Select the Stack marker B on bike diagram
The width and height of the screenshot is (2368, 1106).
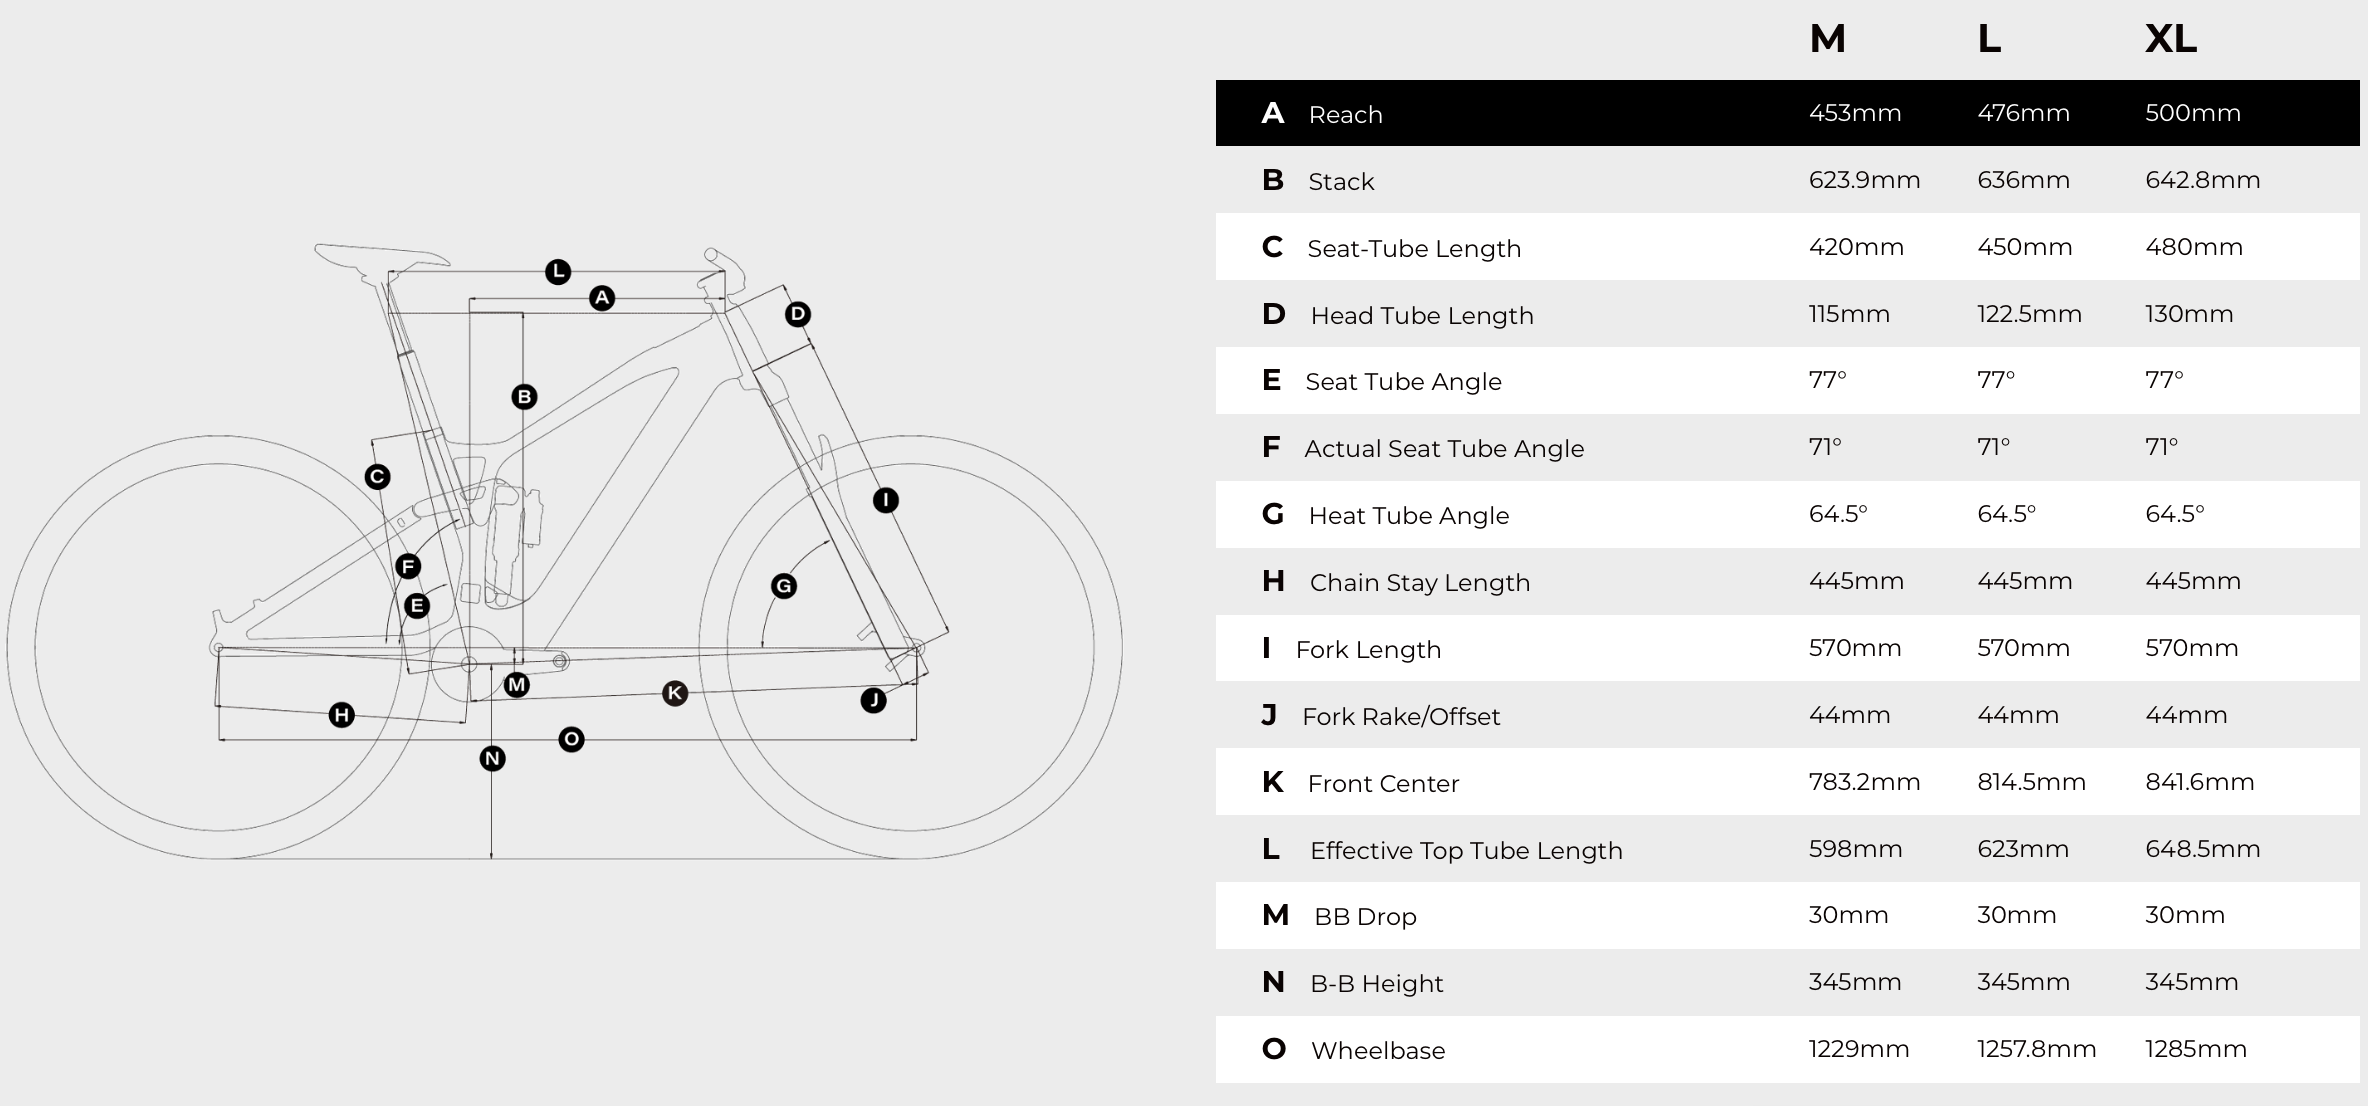point(524,397)
